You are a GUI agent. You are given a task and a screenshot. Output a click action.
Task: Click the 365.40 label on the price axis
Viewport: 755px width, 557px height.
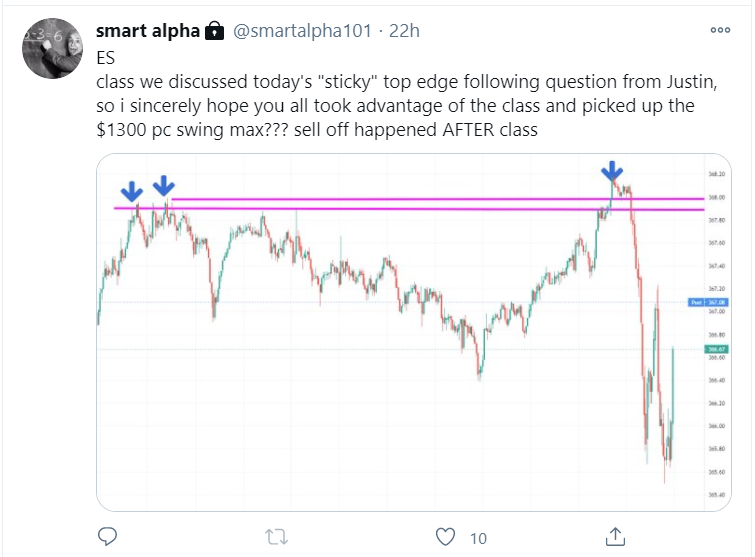[x=718, y=493]
